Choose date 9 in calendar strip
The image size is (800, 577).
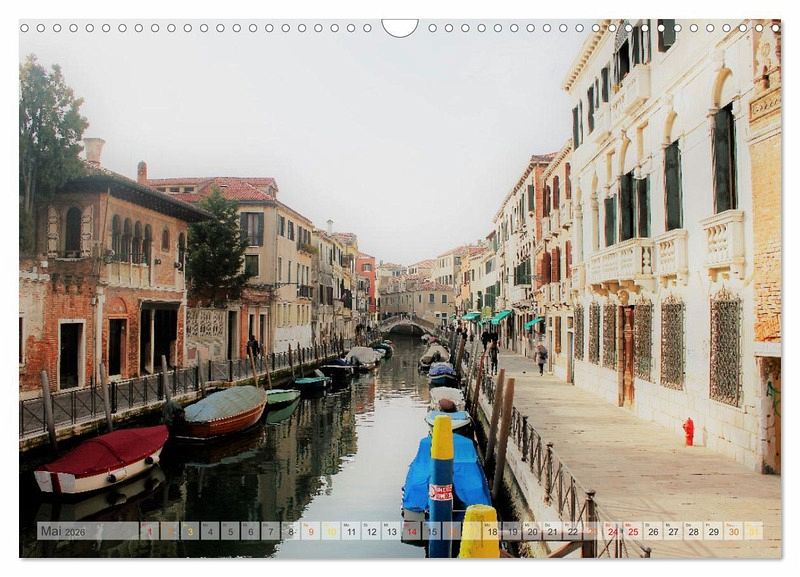[x=310, y=531]
